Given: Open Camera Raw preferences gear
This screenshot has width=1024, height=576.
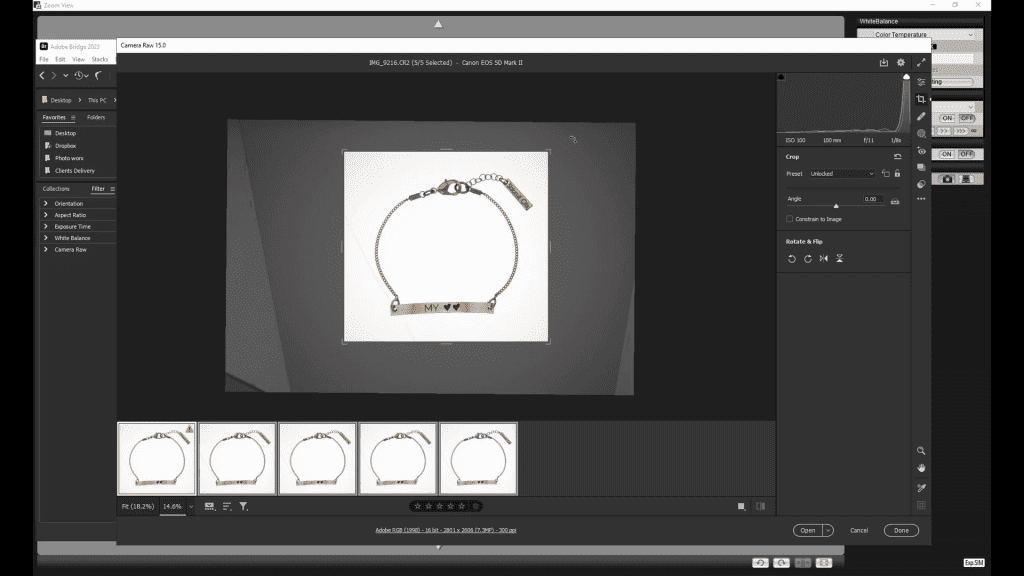Looking at the screenshot, I should point(901,63).
